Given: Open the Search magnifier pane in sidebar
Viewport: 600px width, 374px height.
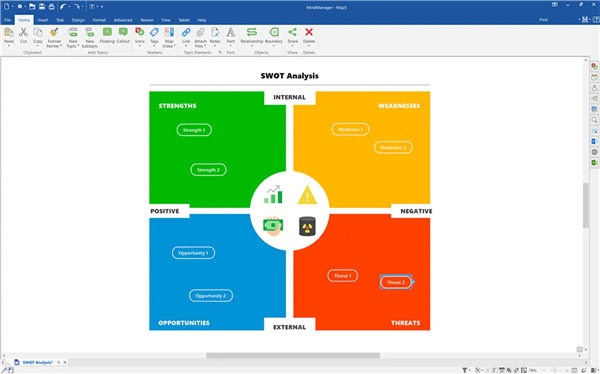Looking at the screenshot, I should click(594, 120).
